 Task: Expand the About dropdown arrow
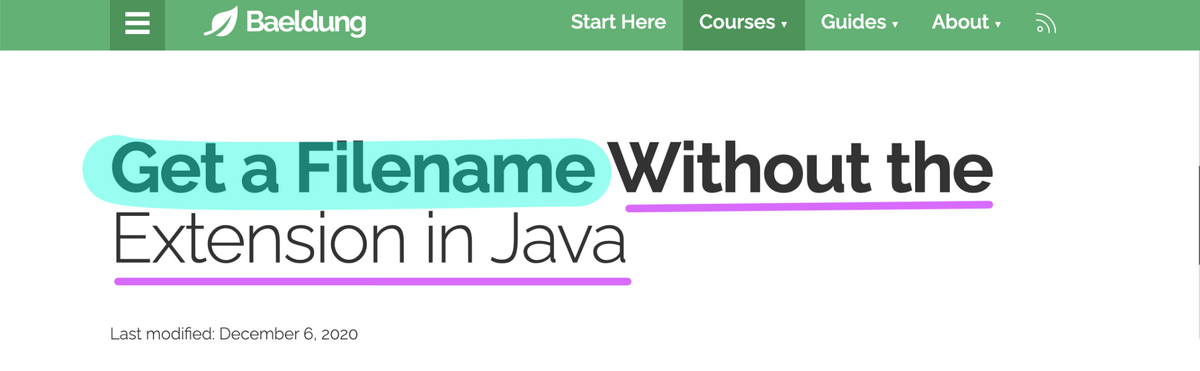point(998,24)
